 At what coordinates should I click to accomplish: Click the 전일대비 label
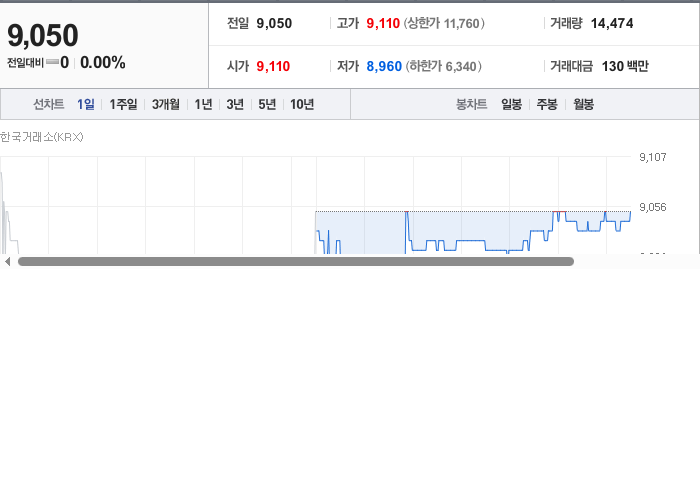coord(25,63)
